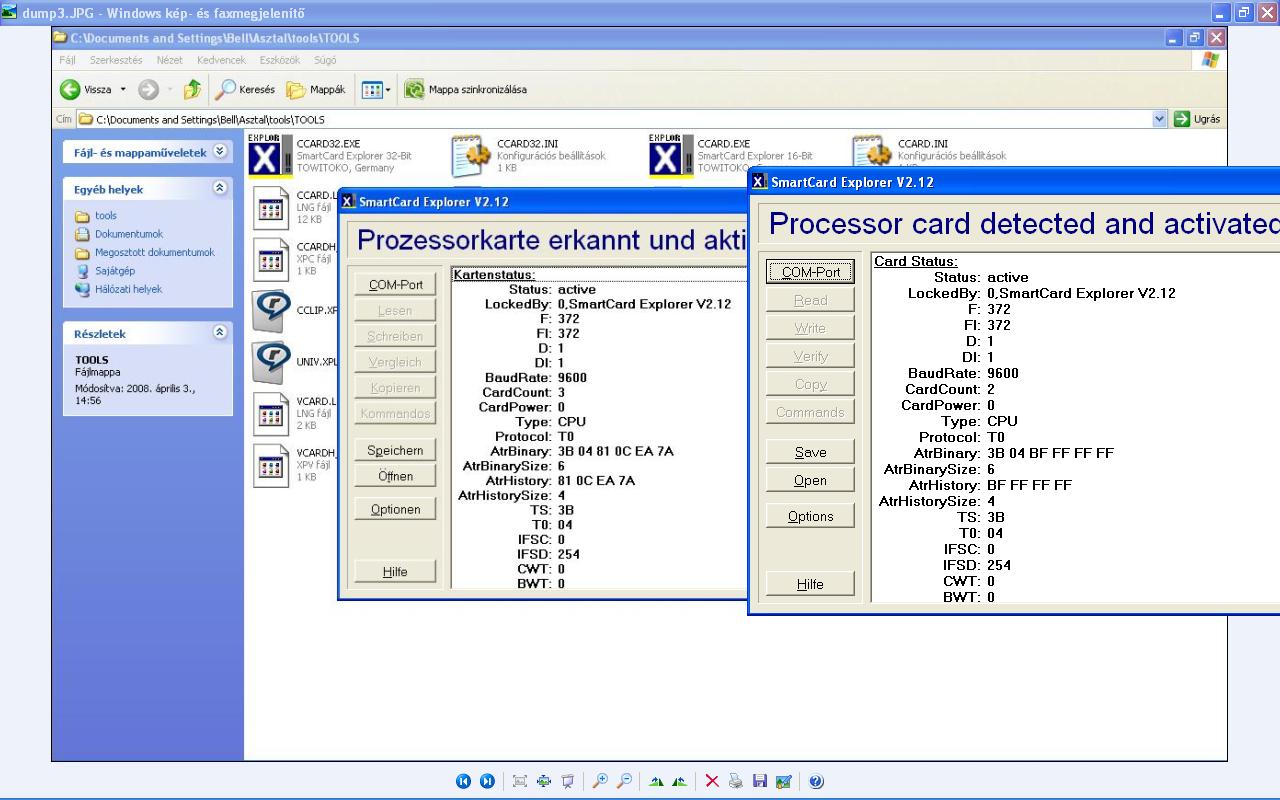Open the Dokumentumok link
The image size is (1280, 800).
pos(129,234)
